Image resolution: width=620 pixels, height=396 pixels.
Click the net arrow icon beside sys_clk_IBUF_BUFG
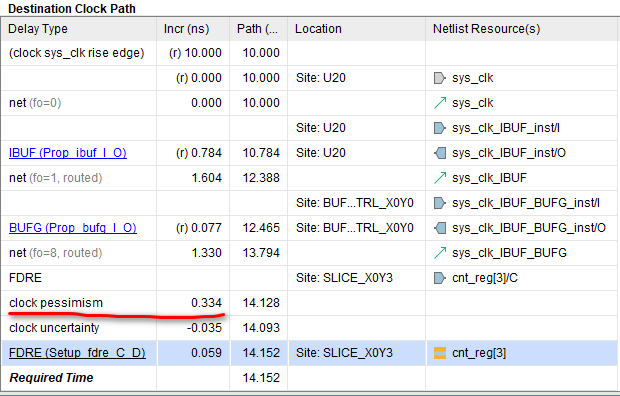tap(440, 253)
